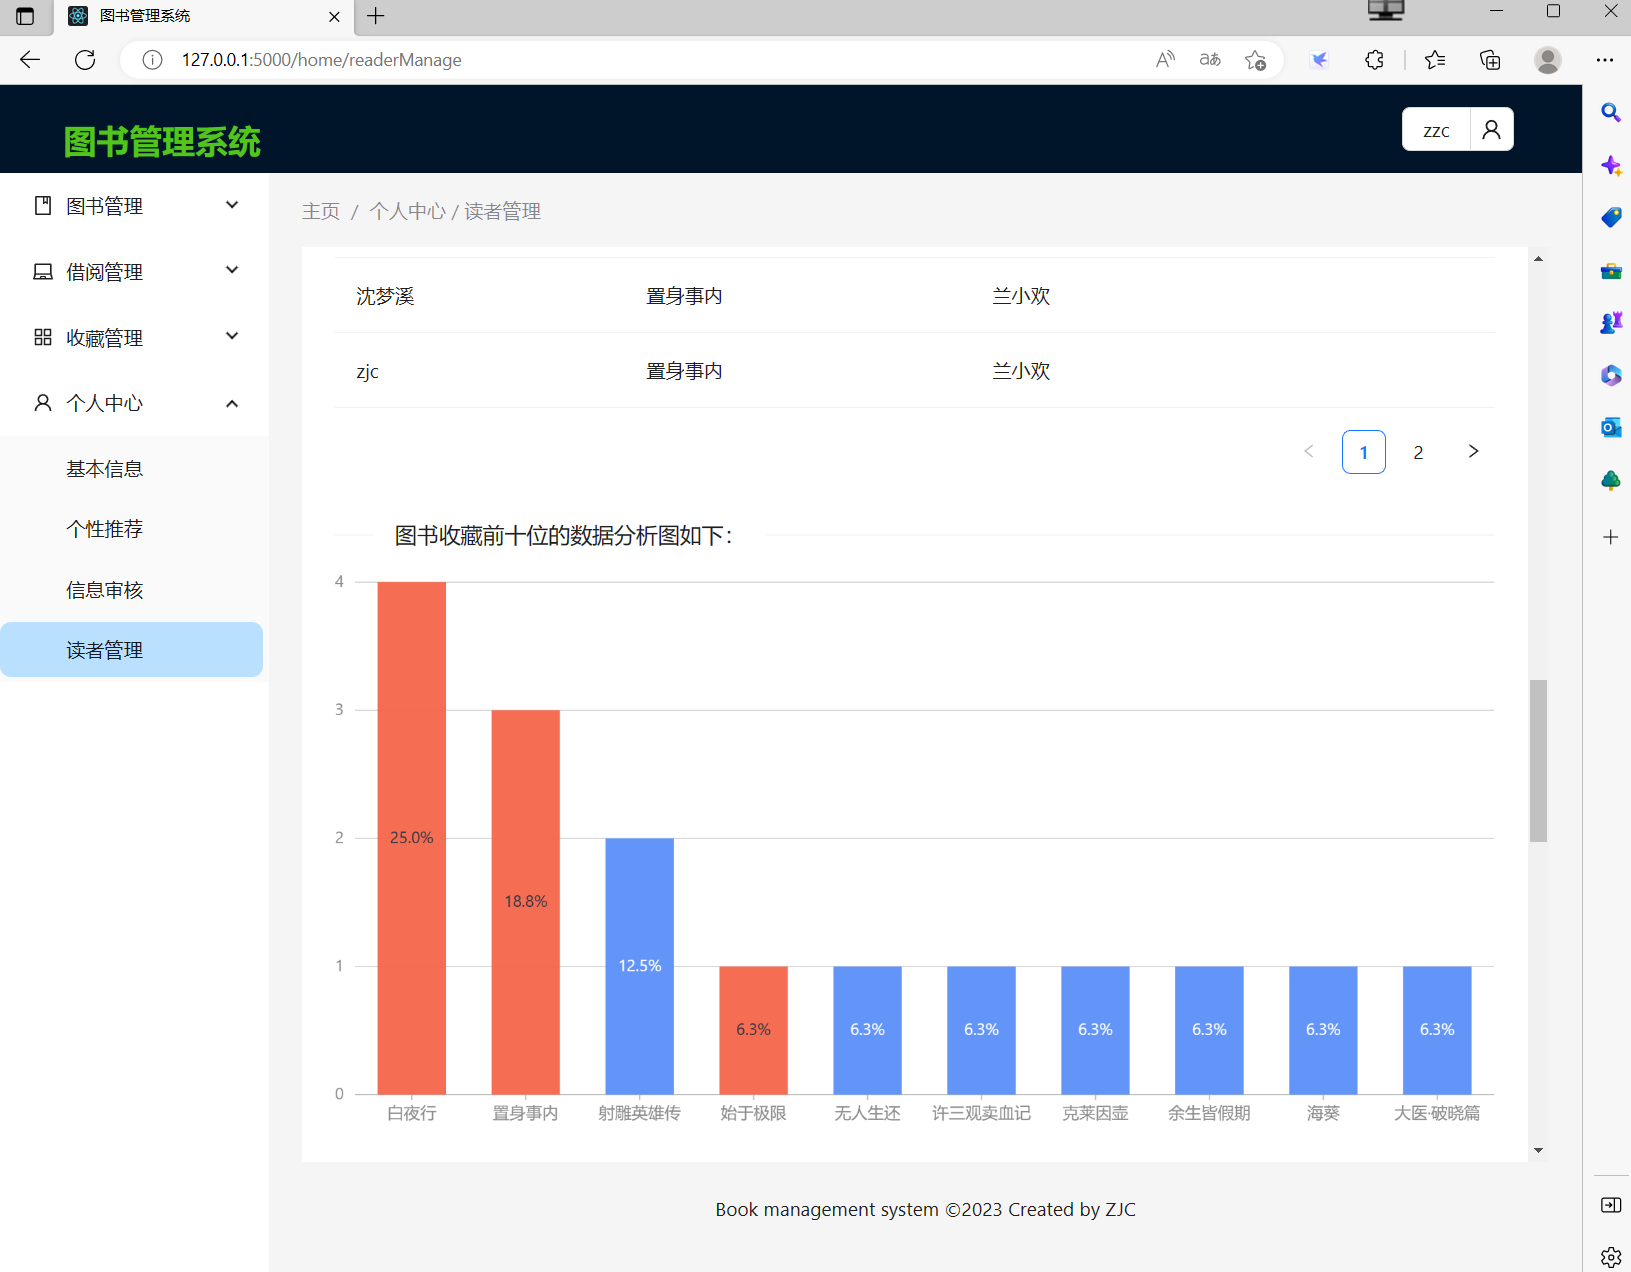Open browser extensions puzzle icon

pos(1374,60)
